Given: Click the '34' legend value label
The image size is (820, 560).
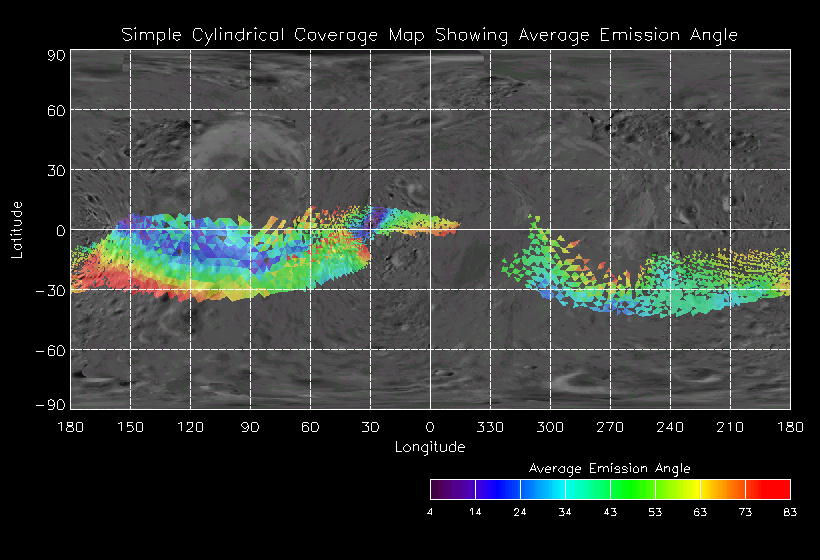Looking at the screenshot, I should tap(565, 512).
